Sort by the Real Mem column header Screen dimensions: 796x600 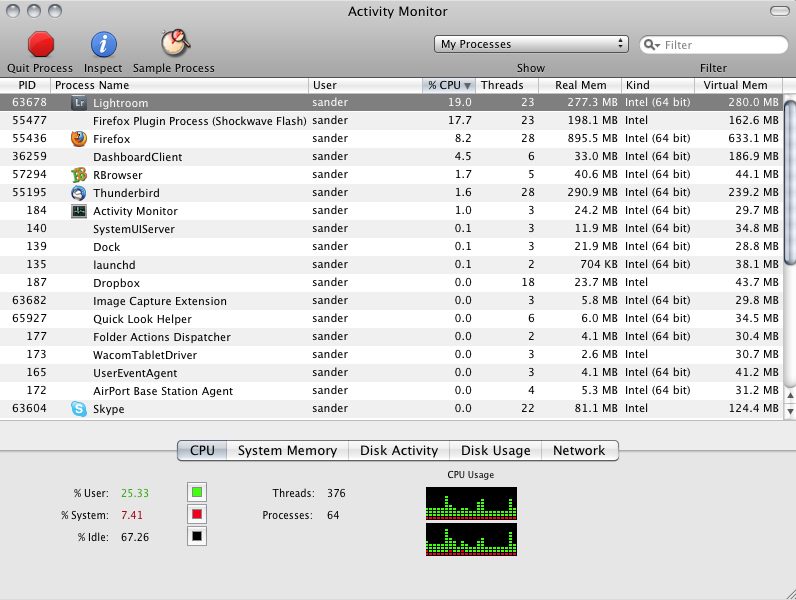[580, 85]
